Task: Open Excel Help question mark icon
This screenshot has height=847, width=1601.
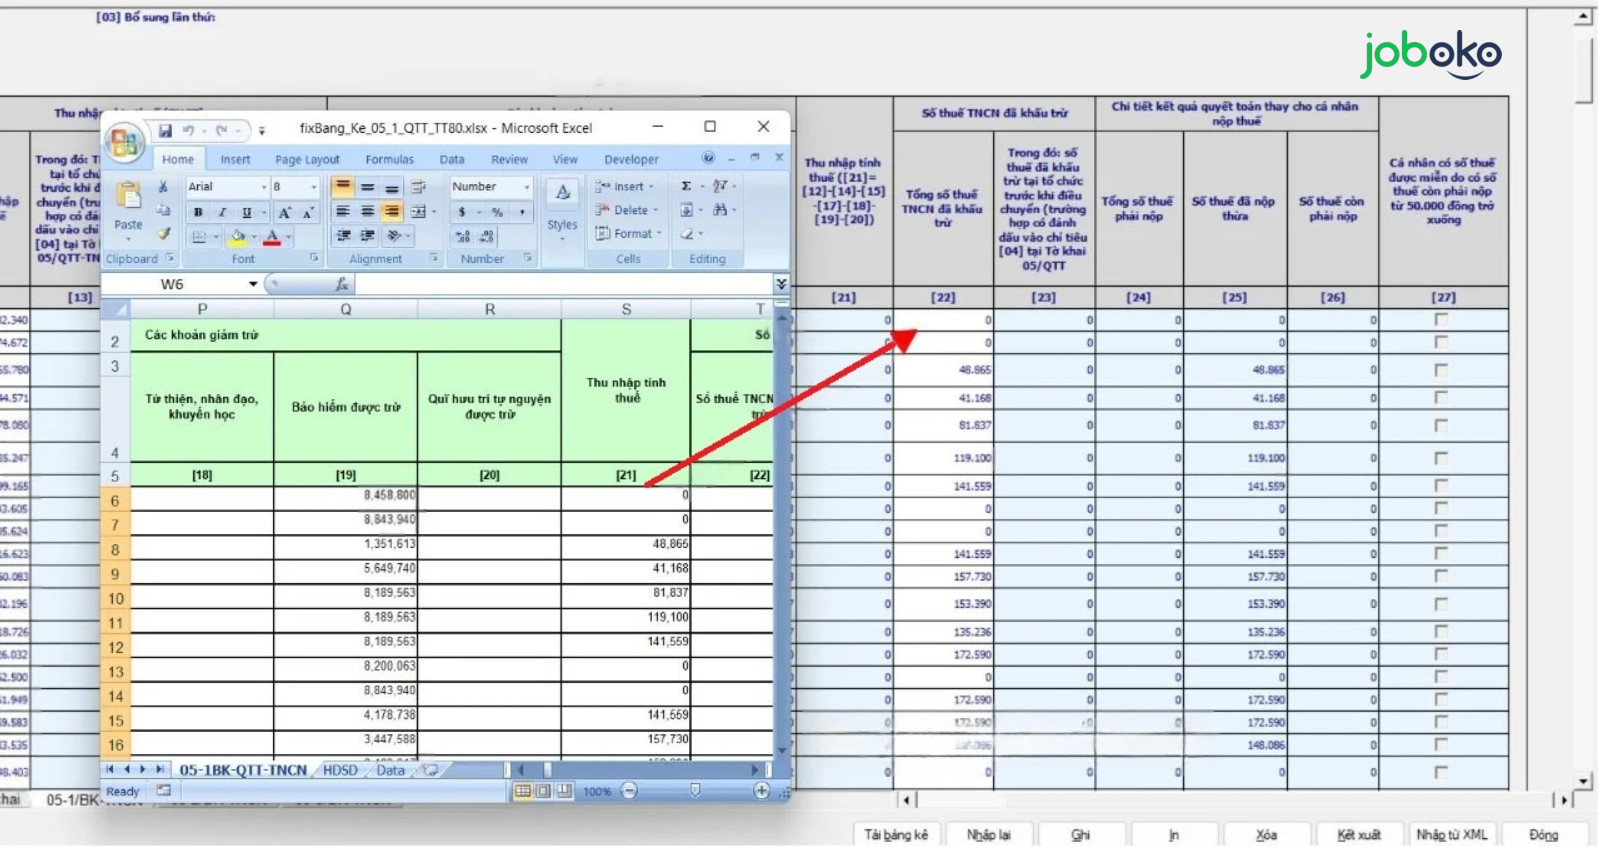Action: click(708, 158)
